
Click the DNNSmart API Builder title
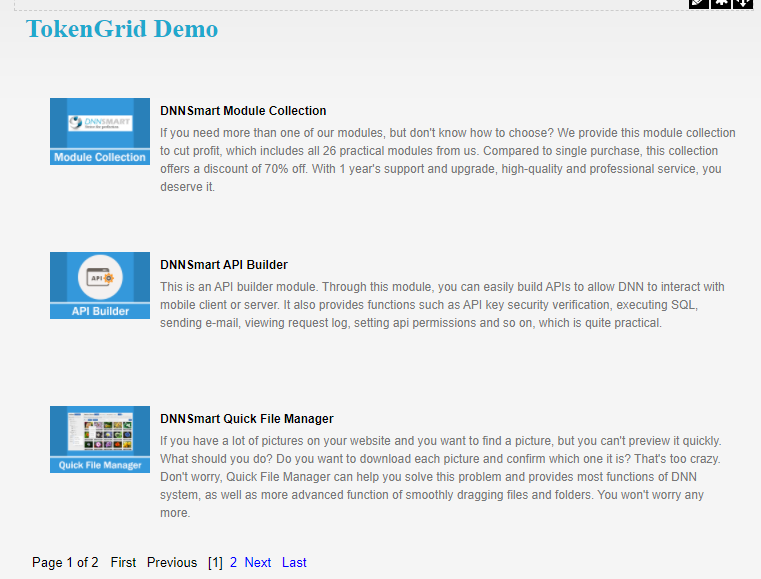pyautogui.click(x=224, y=265)
